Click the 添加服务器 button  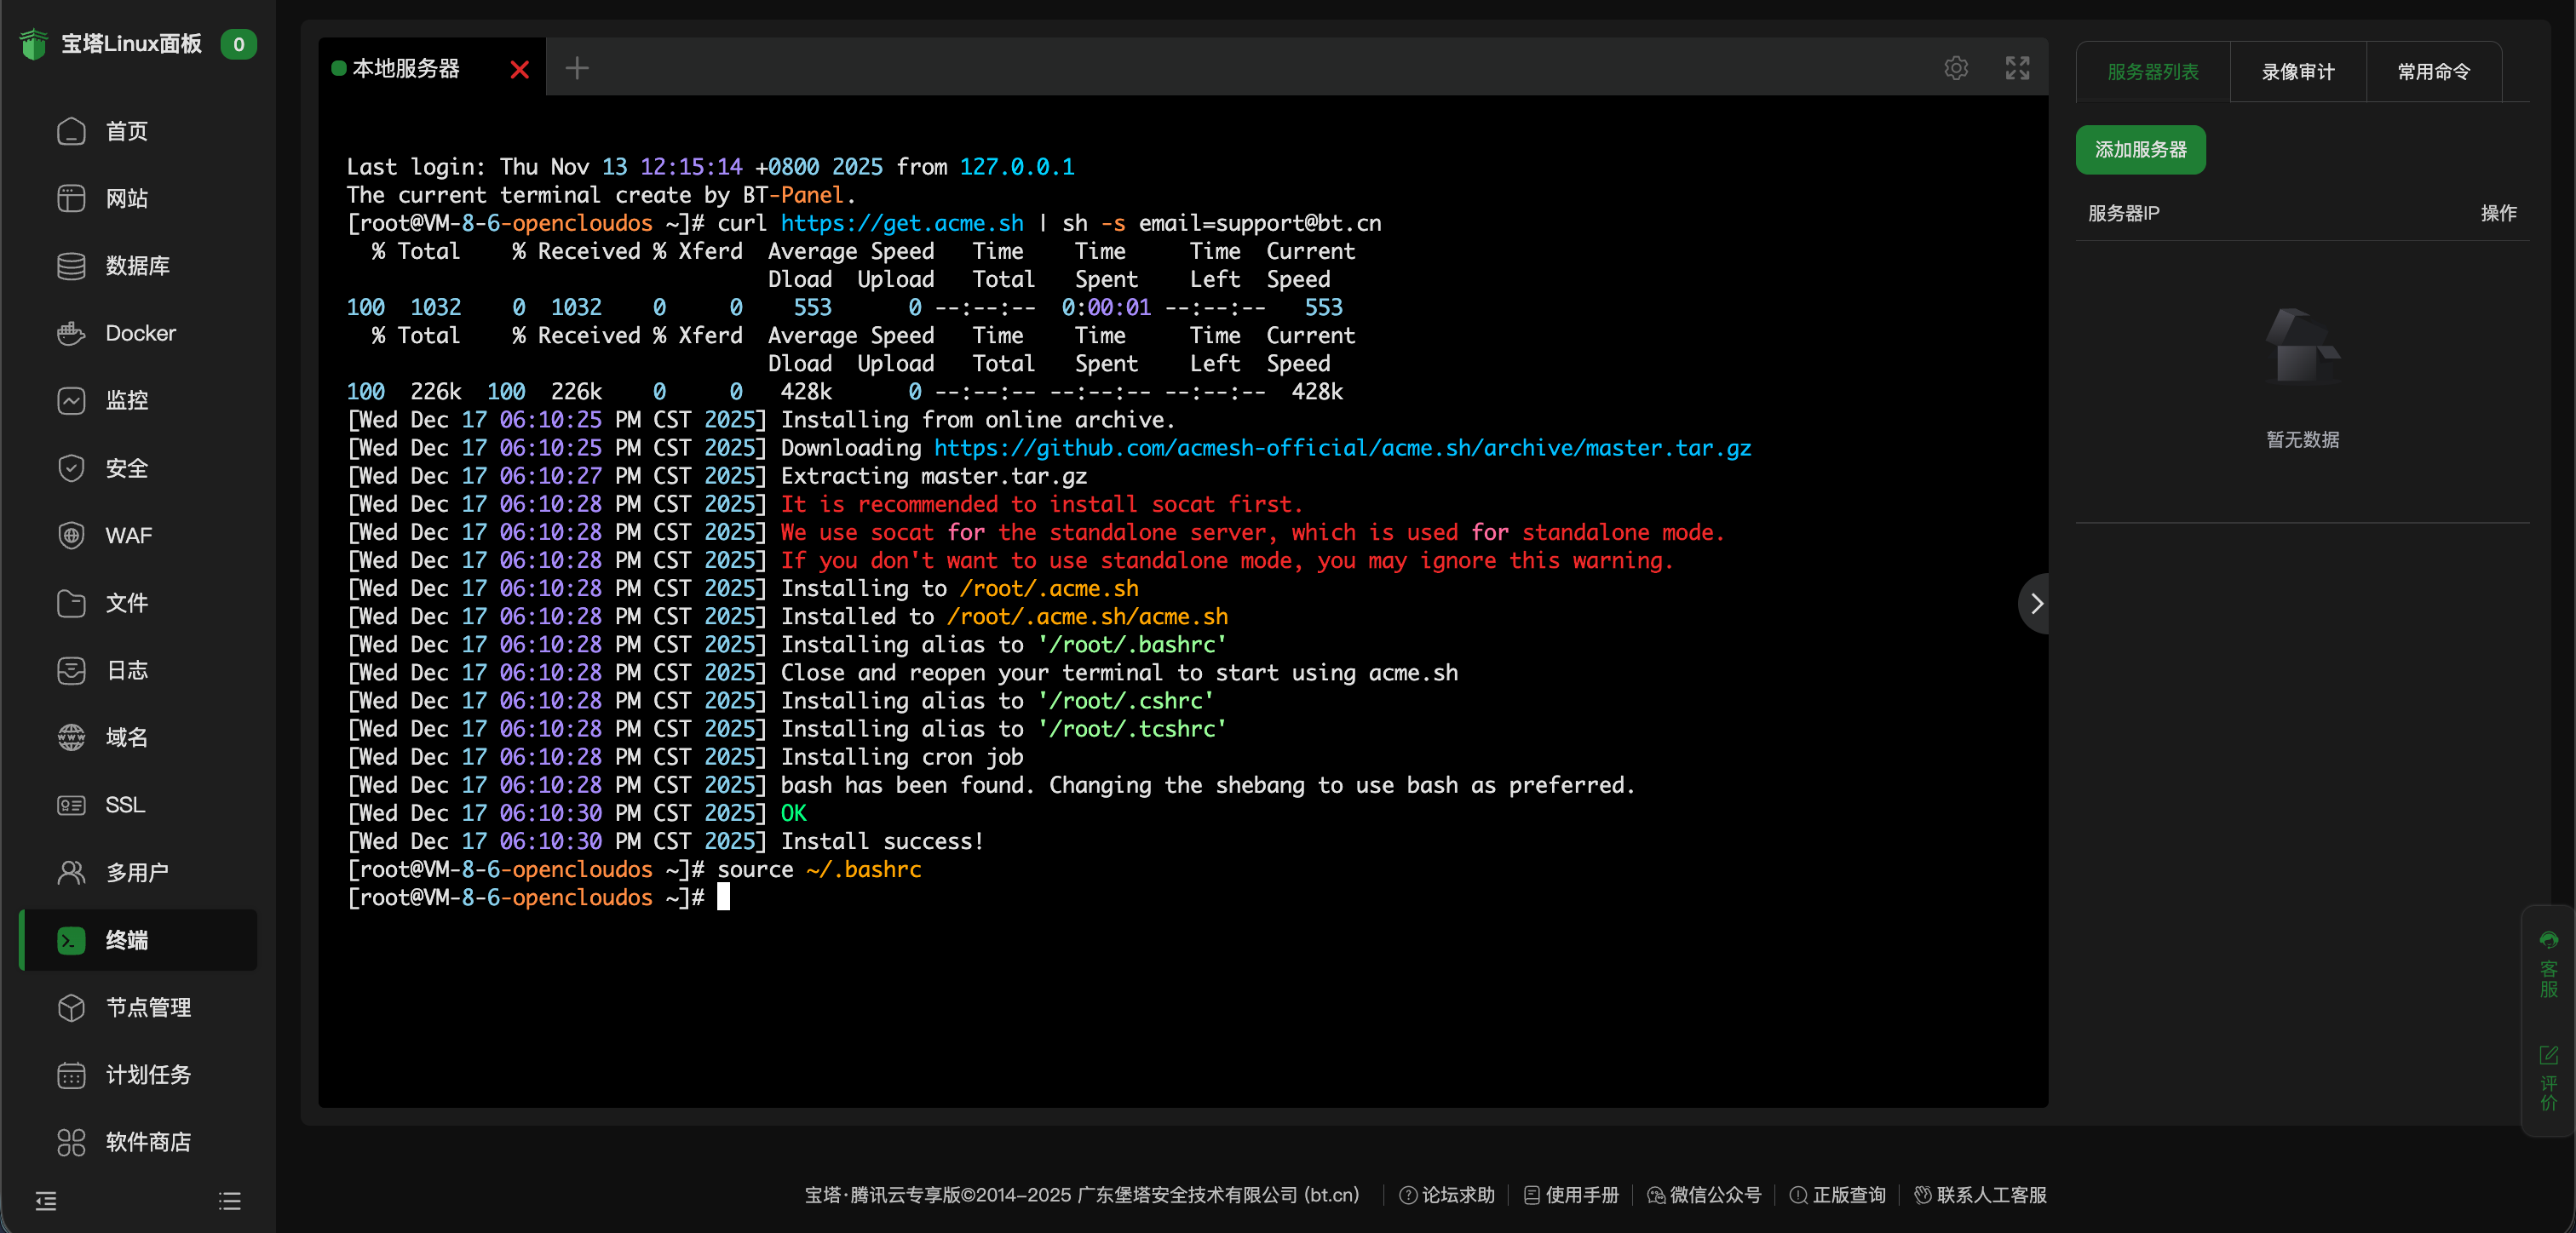click(x=2140, y=150)
